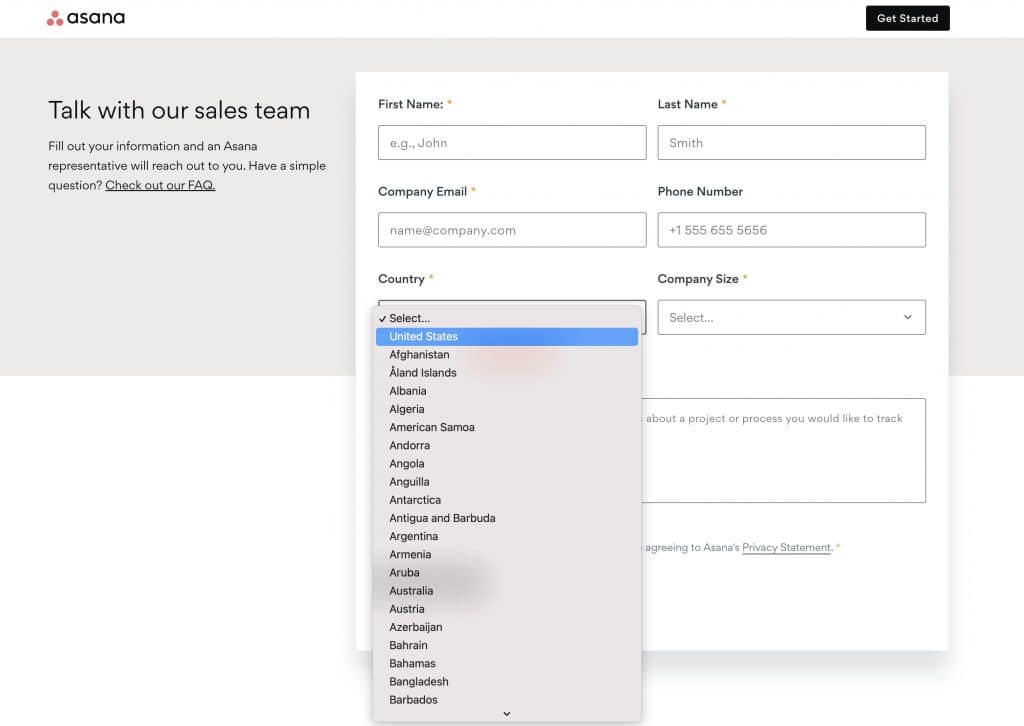Choose Bahamas country option
The image size is (1024, 726).
coord(507,663)
